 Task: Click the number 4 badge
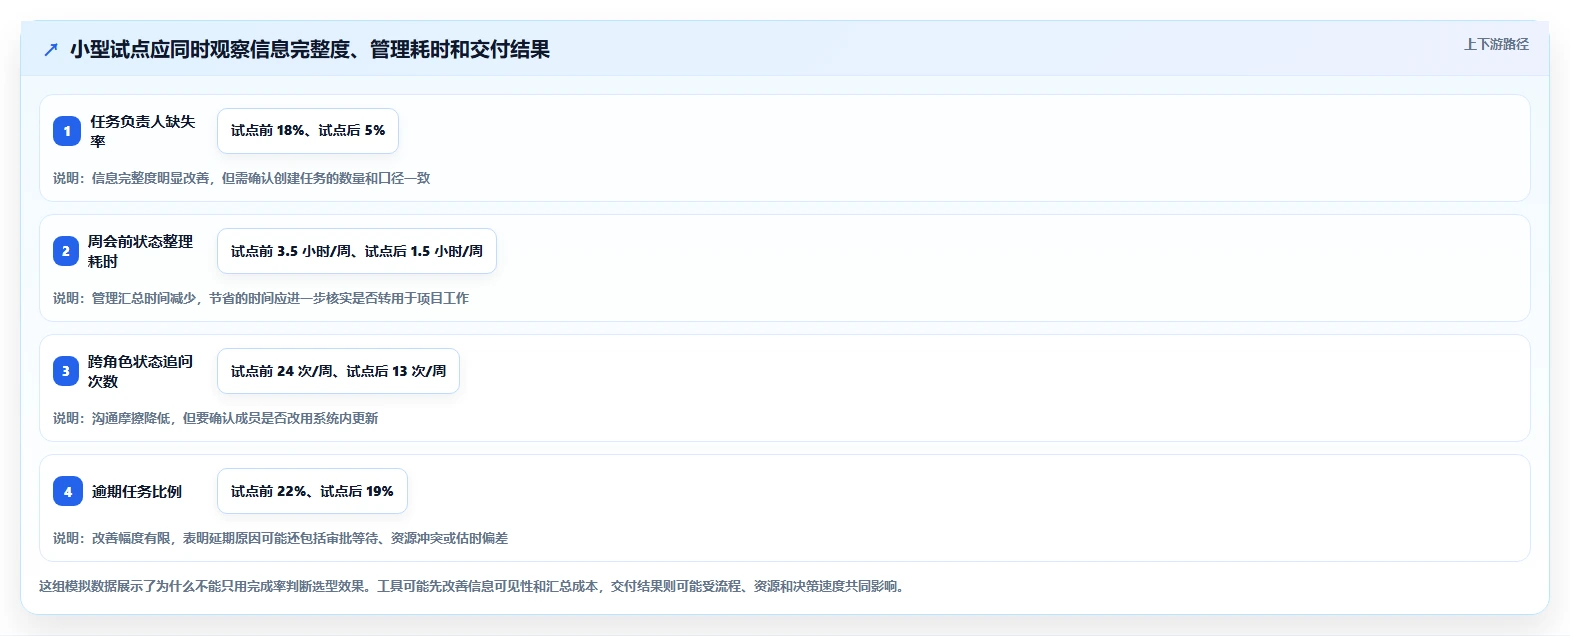(68, 491)
